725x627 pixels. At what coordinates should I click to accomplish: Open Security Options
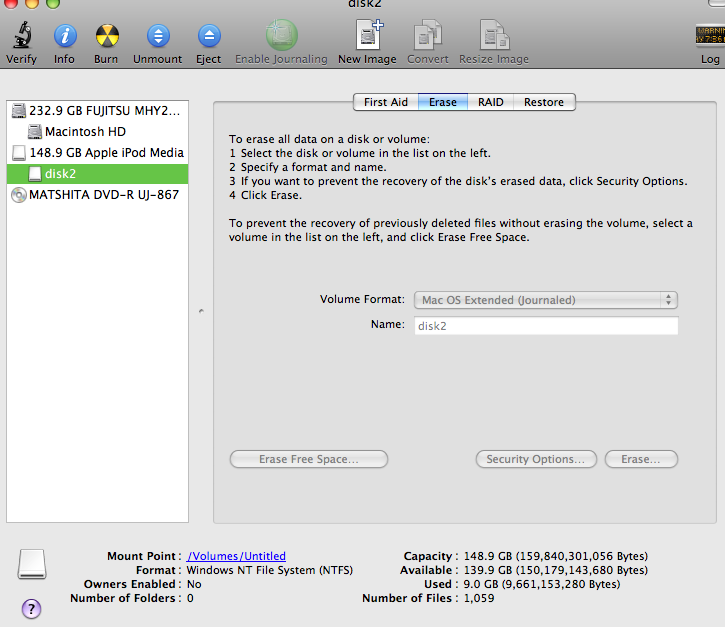click(536, 459)
